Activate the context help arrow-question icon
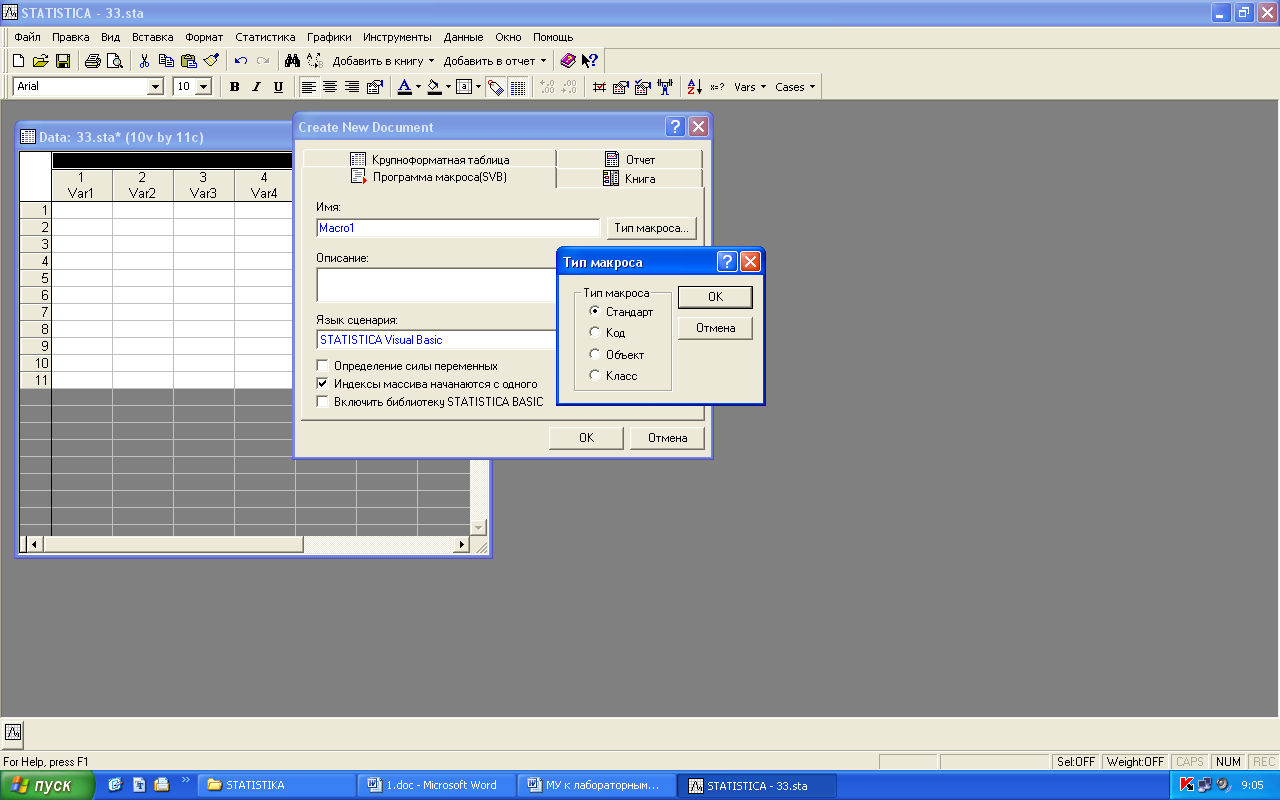1280x800 pixels. 590,61
